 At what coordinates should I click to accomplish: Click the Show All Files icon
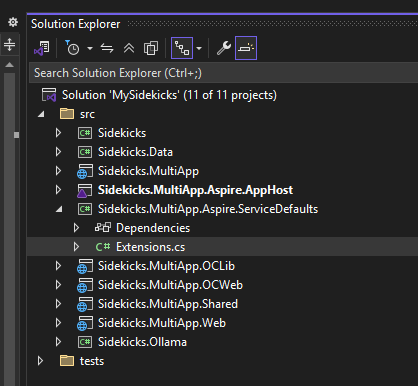[x=151, y=49]
